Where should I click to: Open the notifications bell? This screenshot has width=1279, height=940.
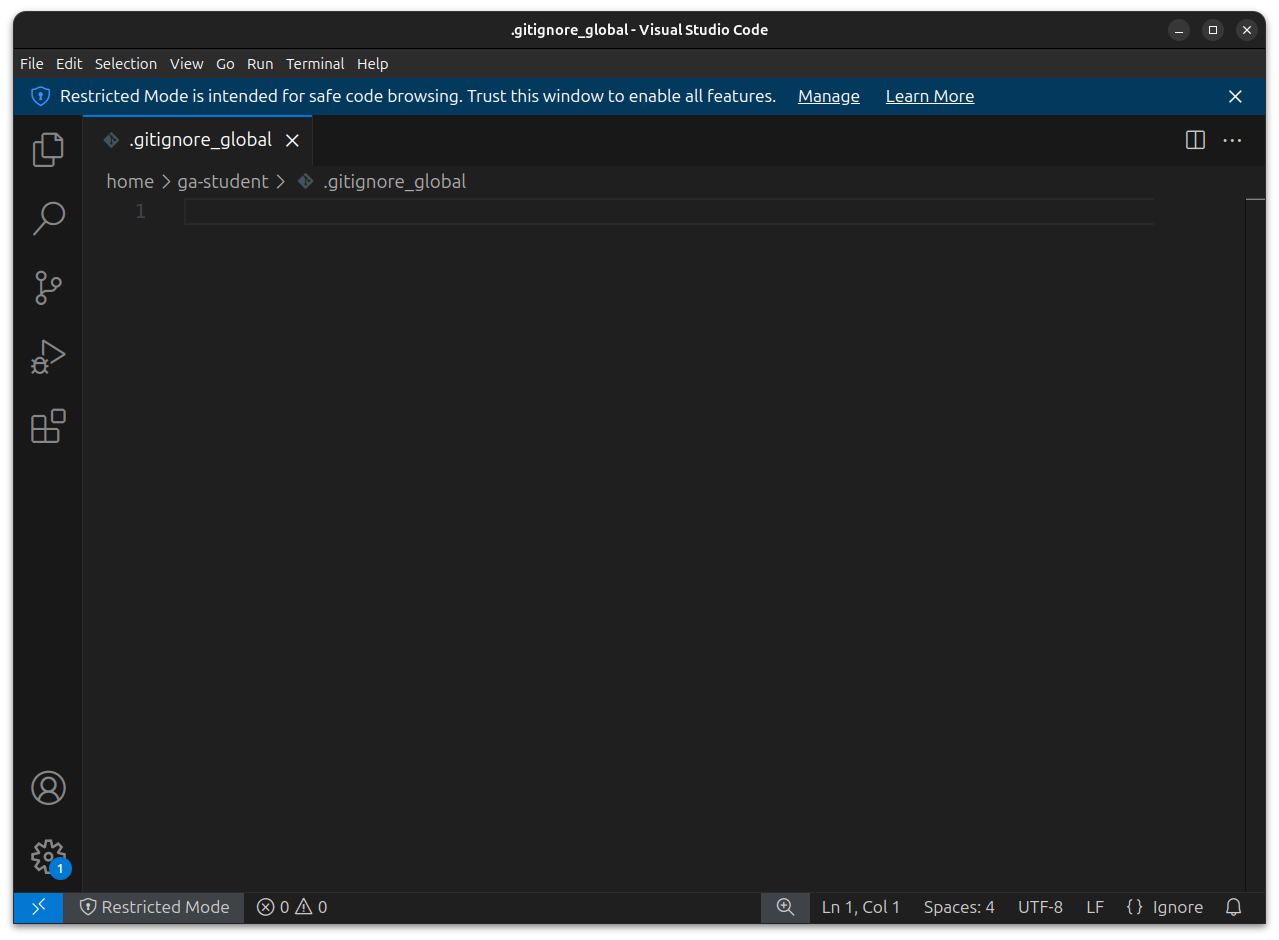tap(1233, 907)
